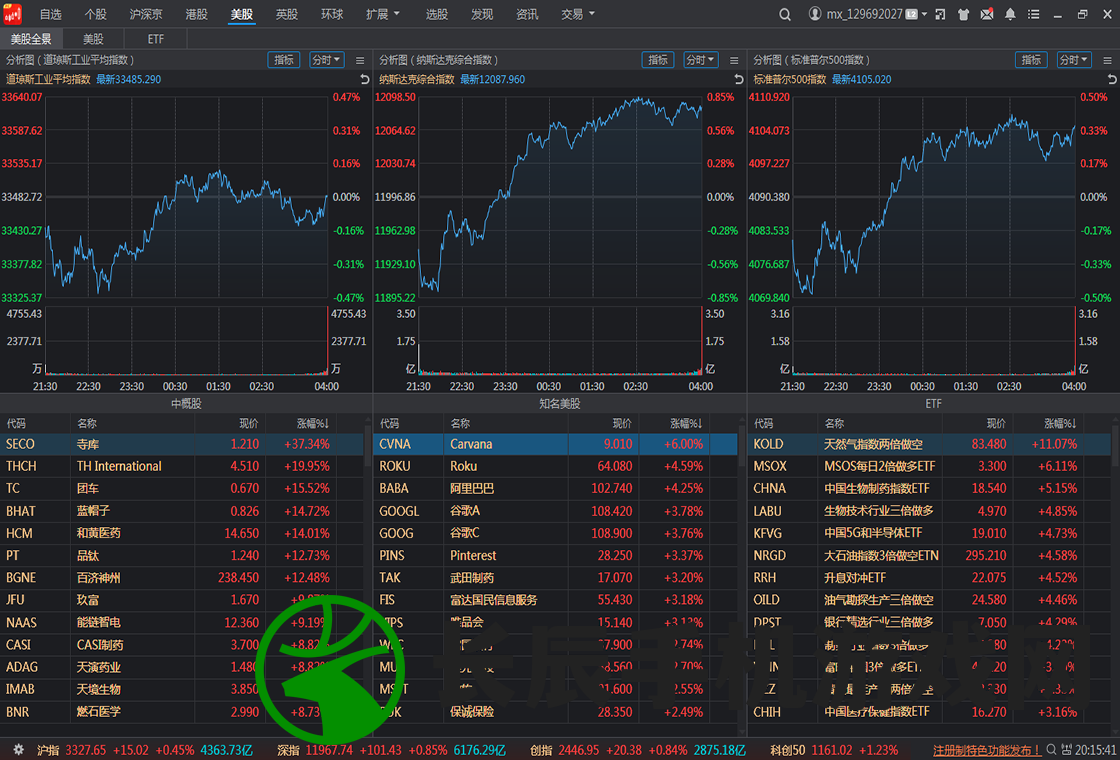Expand the 交易 menu
Image resolution: width=1120 pixels, height=760 pixels.
coord(578,14)
